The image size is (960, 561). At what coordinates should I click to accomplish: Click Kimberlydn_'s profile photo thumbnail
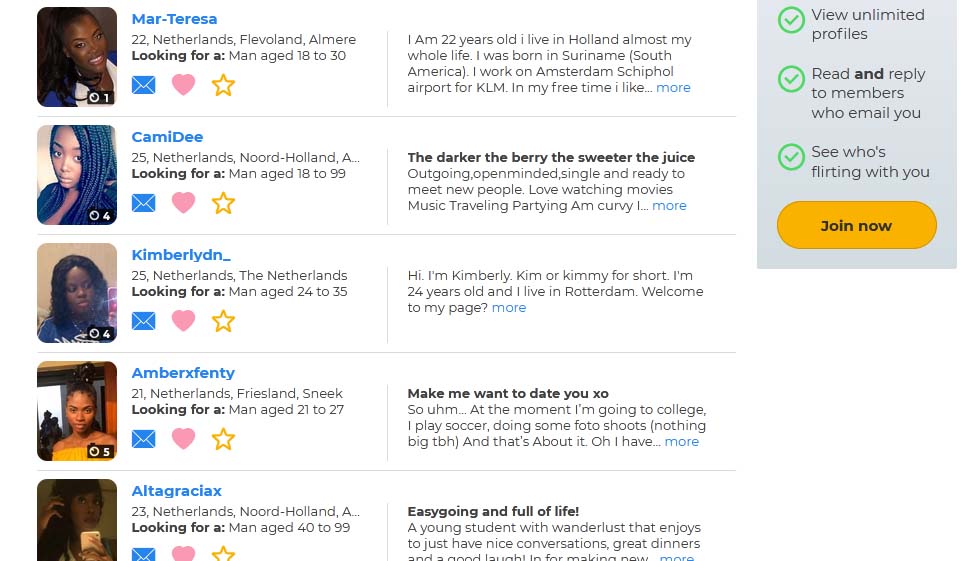(77, 293)
